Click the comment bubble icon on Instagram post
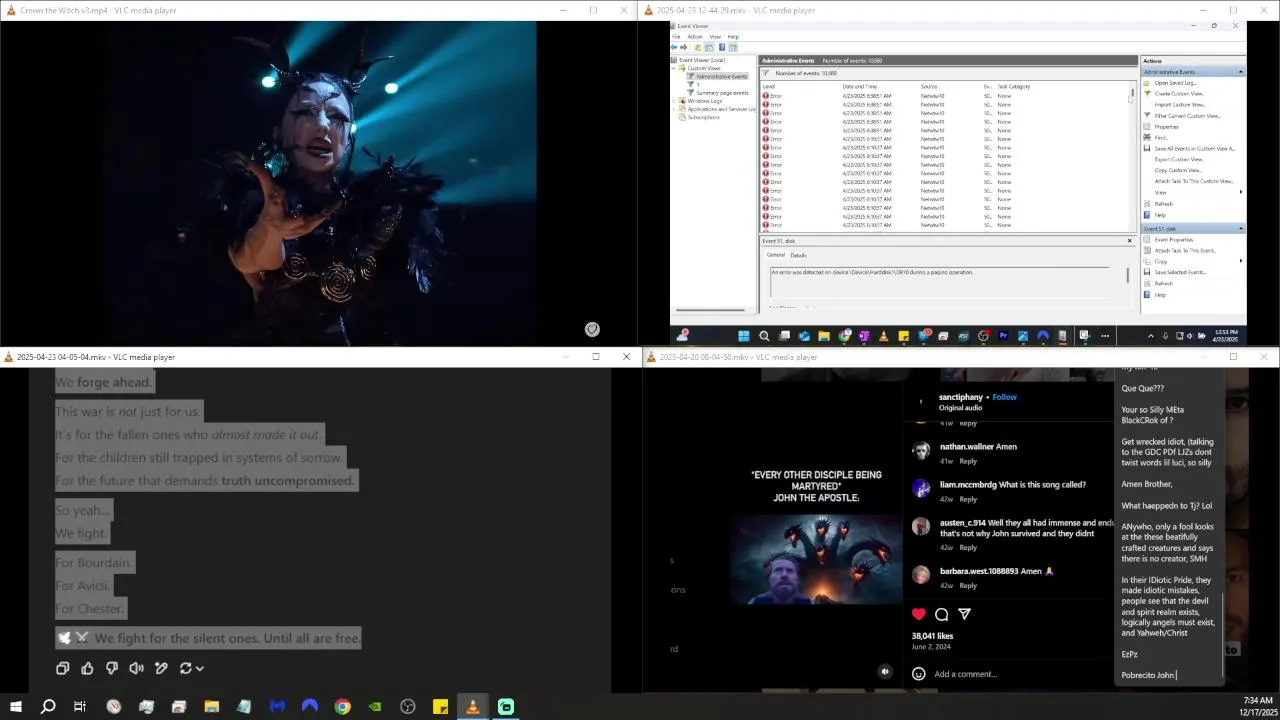 941,614
